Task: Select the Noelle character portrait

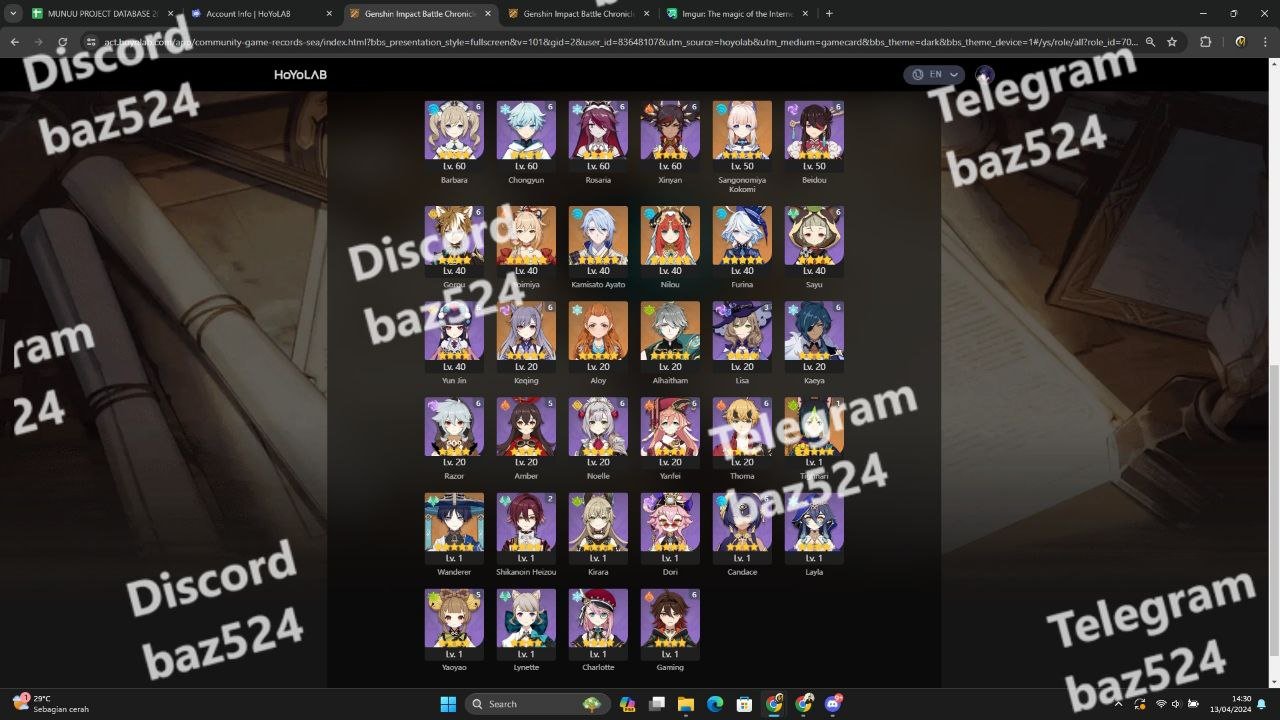Action: pyautogui.click(x=598, y=434)
